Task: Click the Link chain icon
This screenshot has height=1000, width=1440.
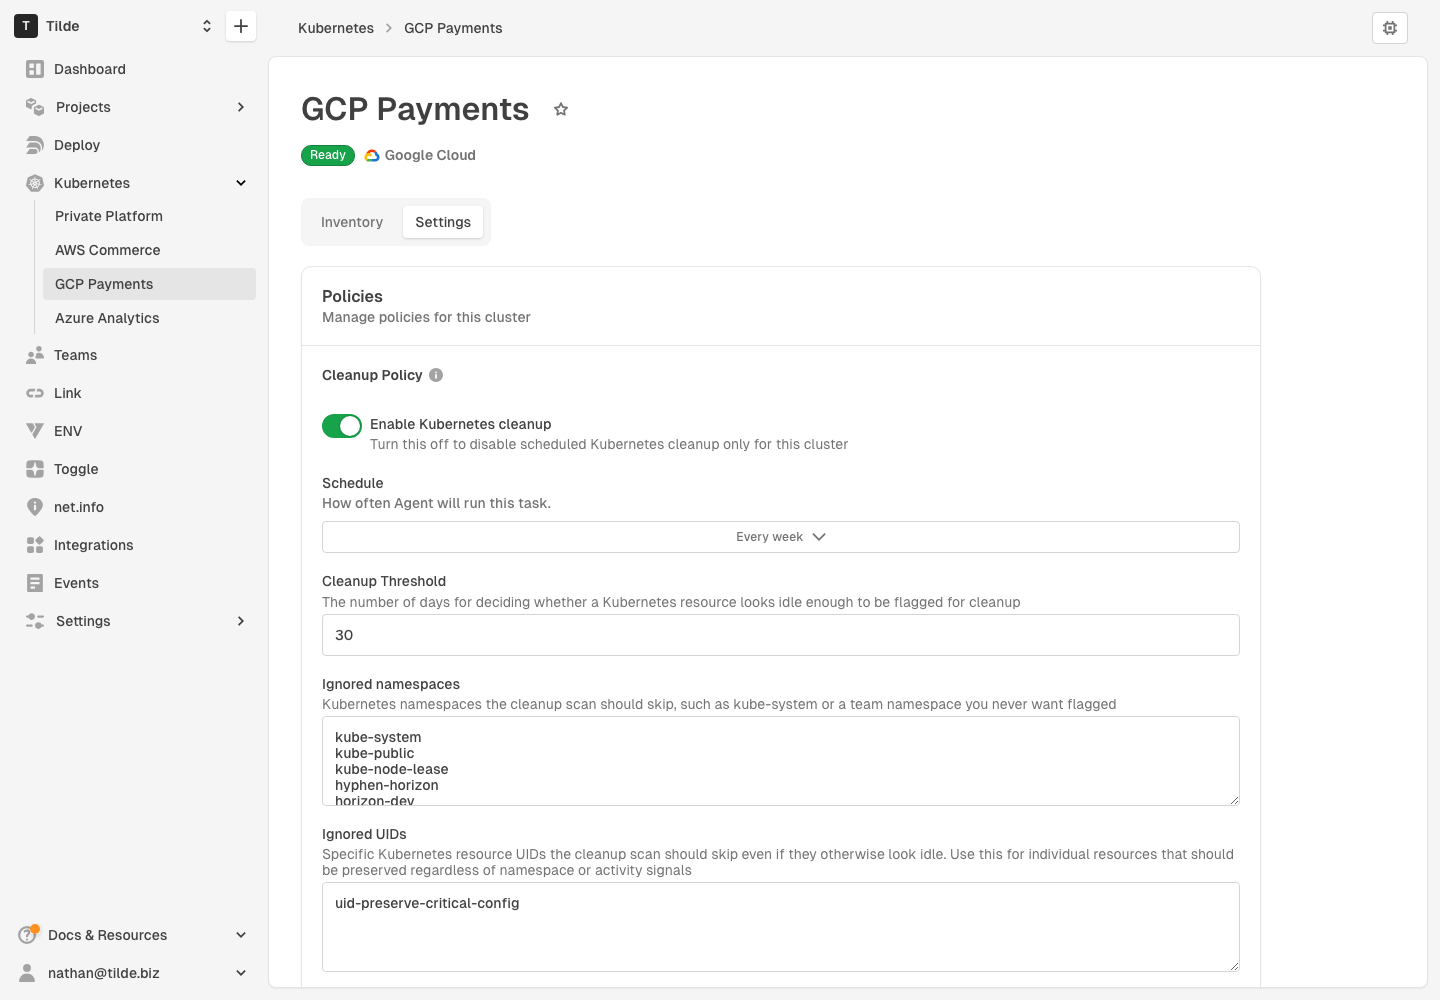Action: (35, 393)
